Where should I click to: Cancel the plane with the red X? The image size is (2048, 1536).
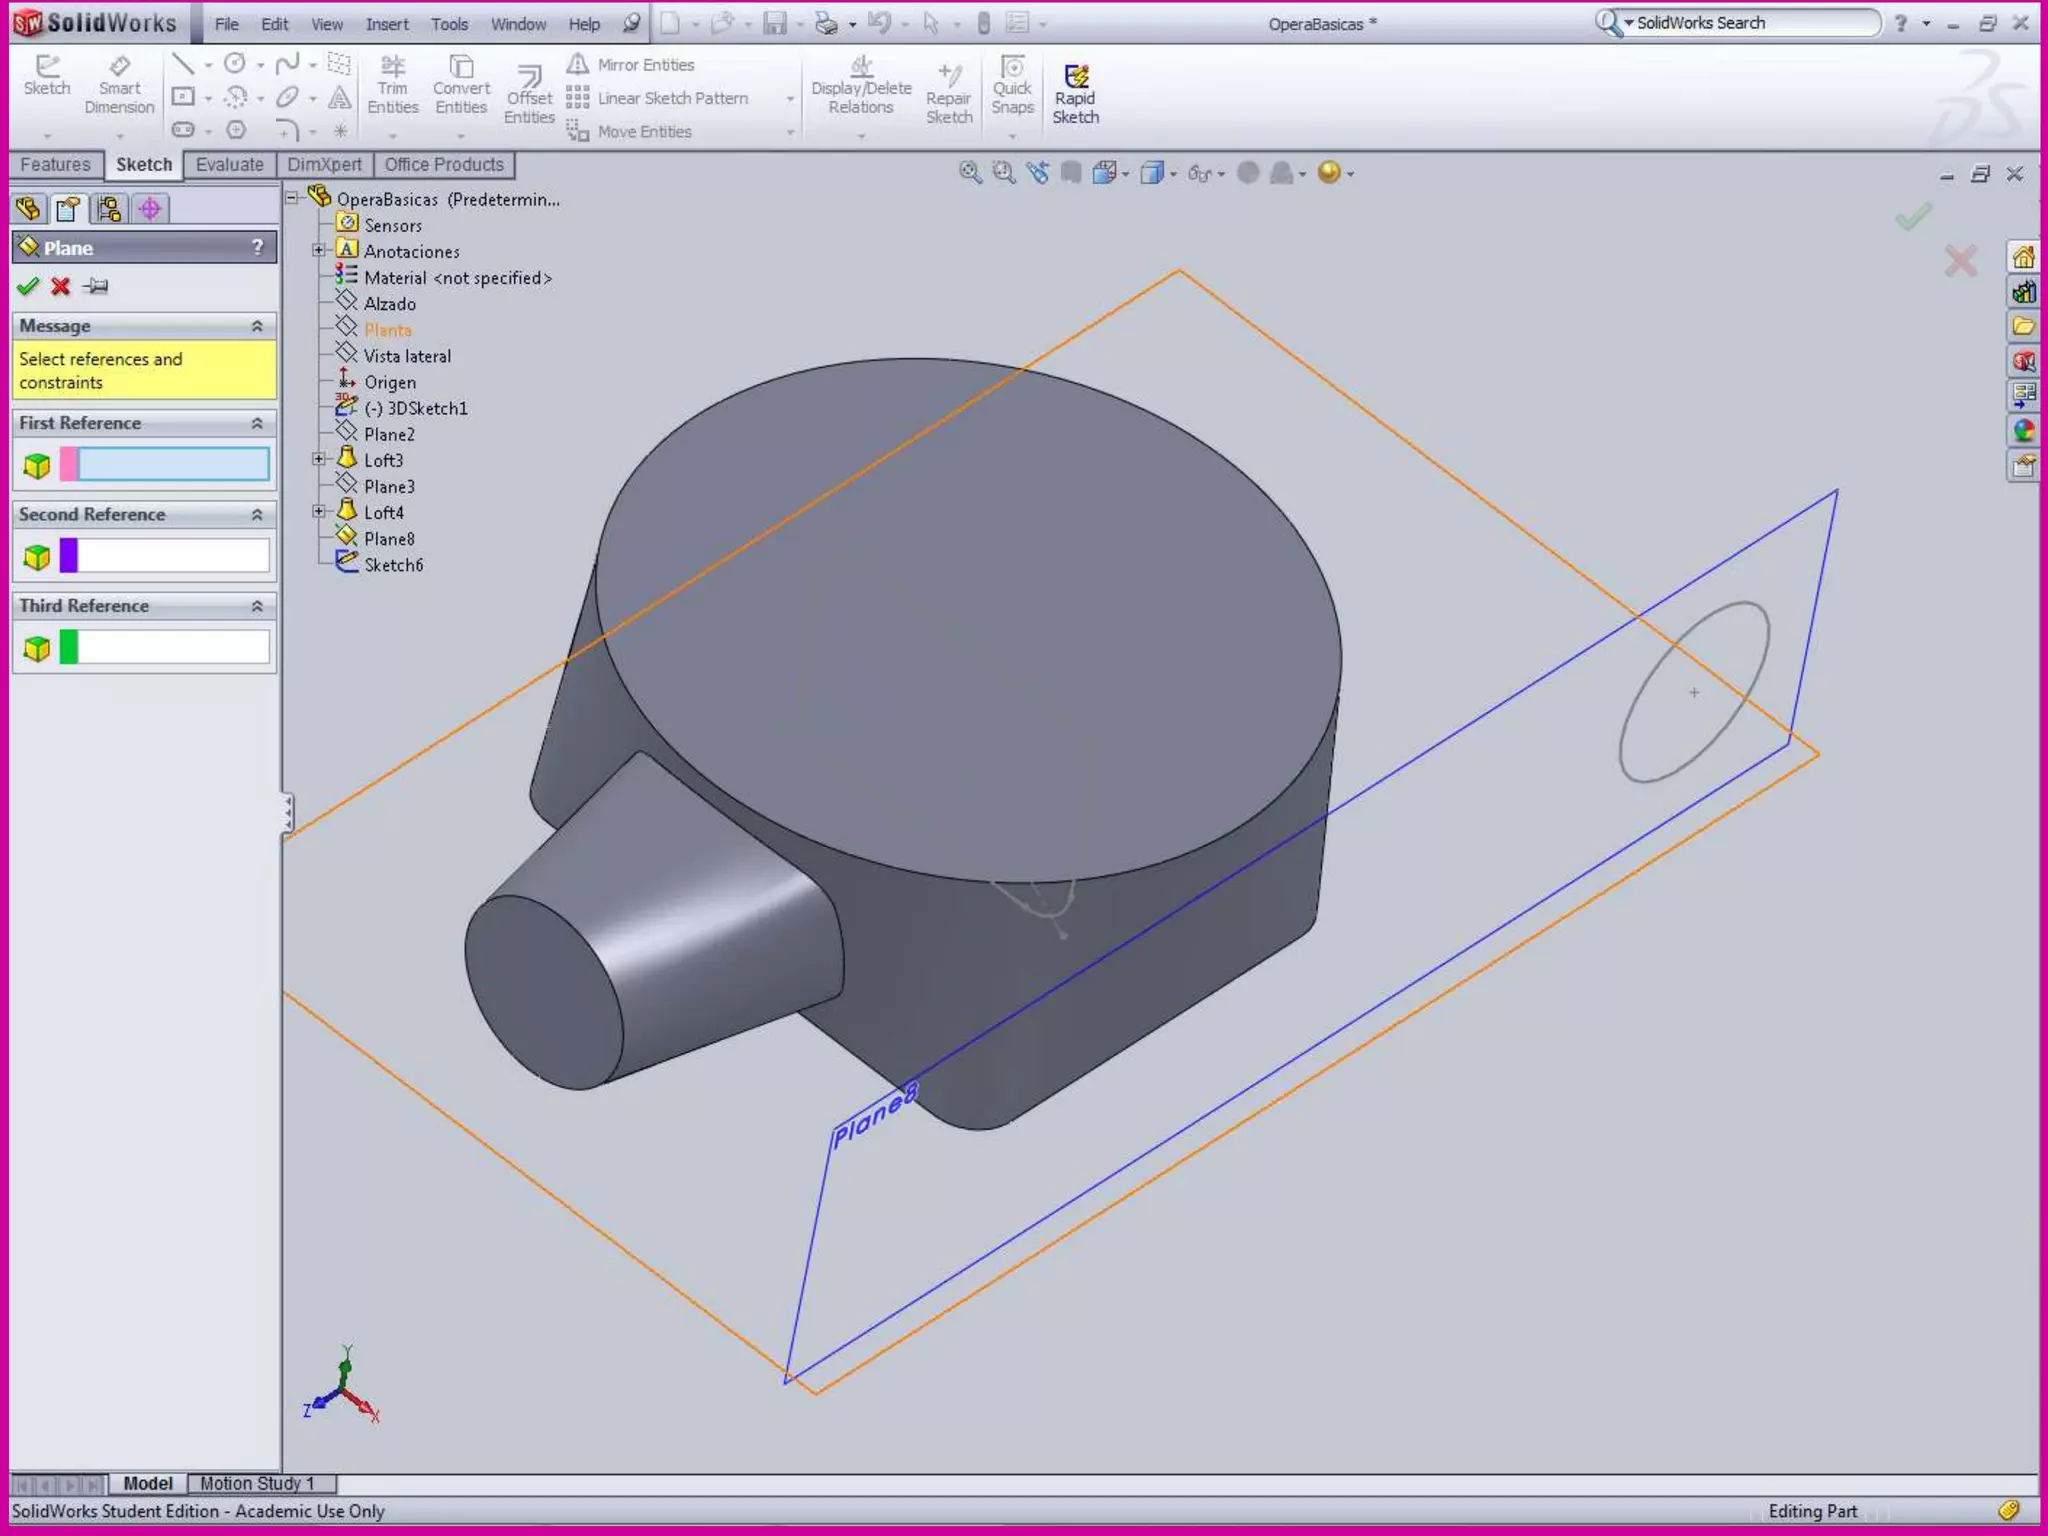[61, 287]
